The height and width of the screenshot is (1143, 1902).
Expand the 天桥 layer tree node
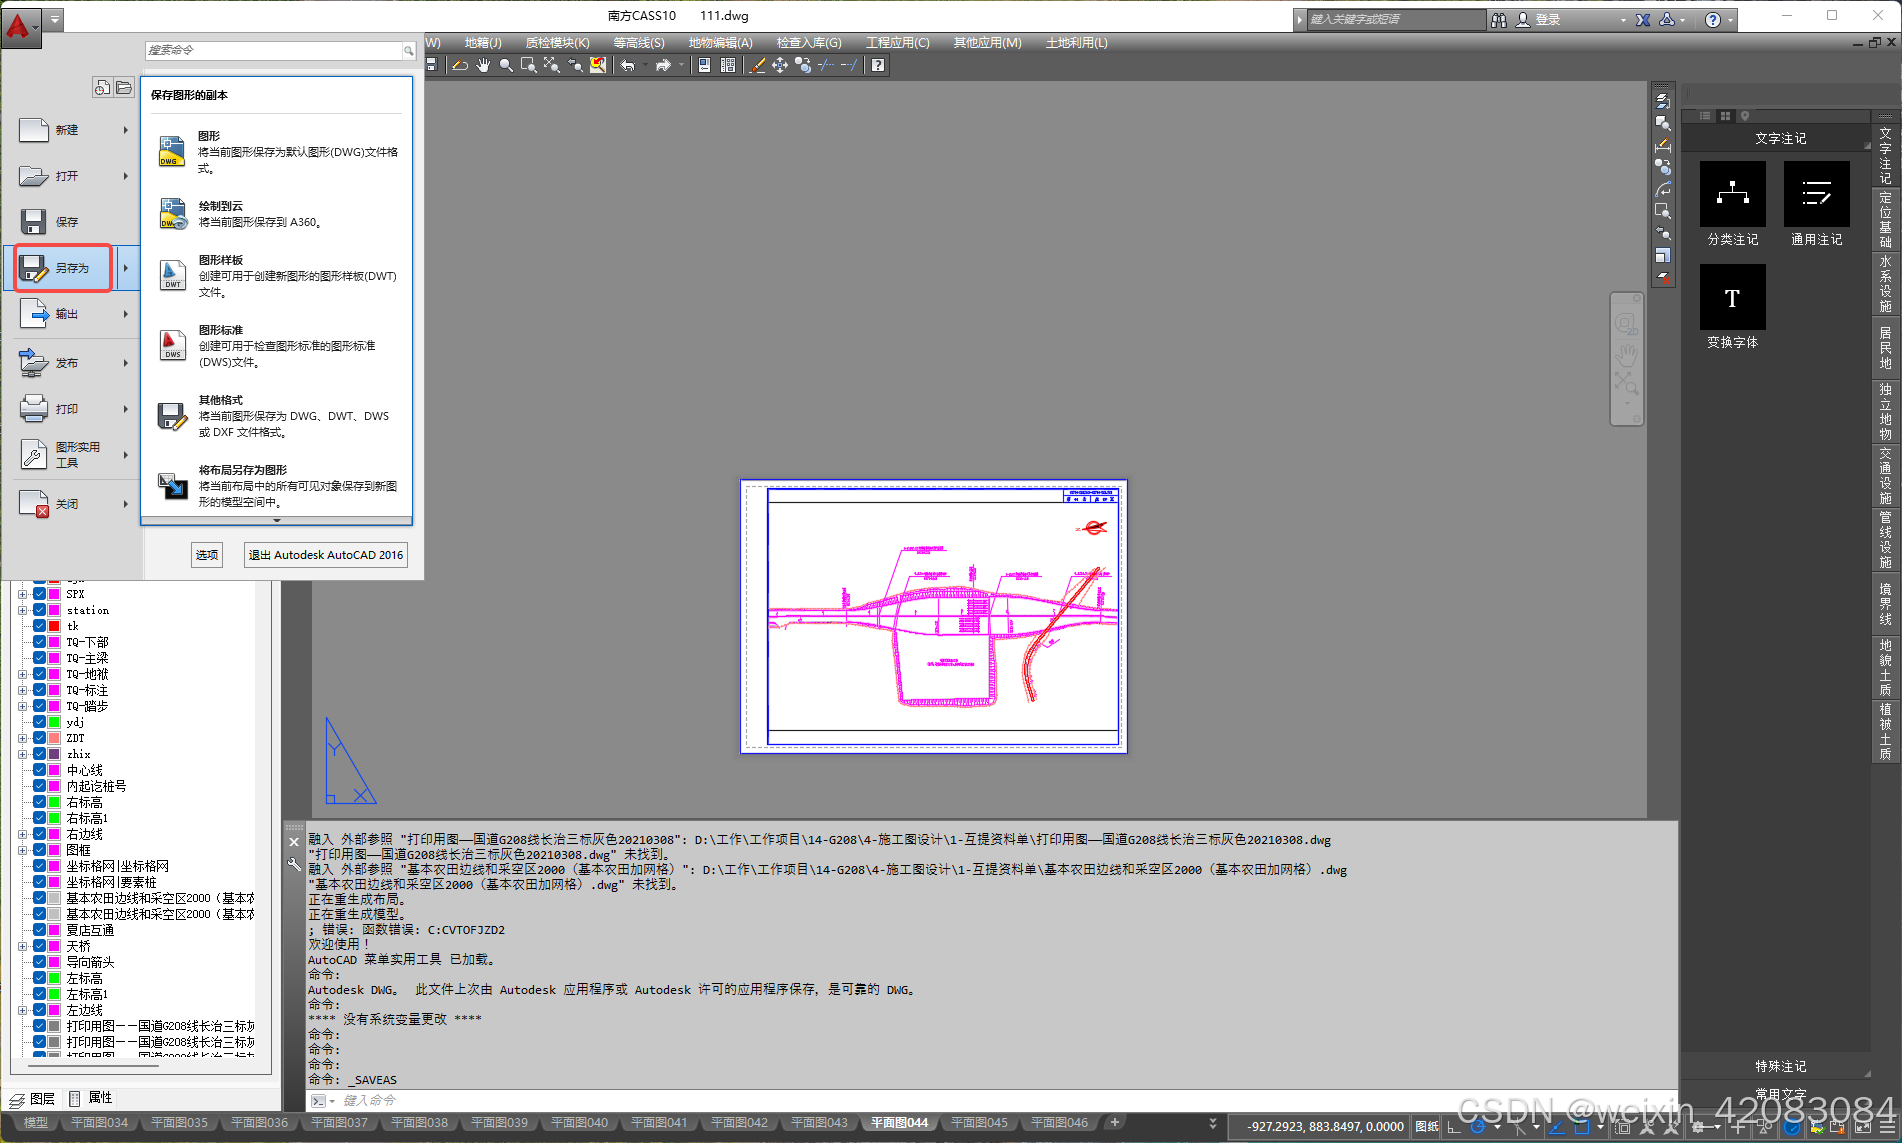pos(22,946)
